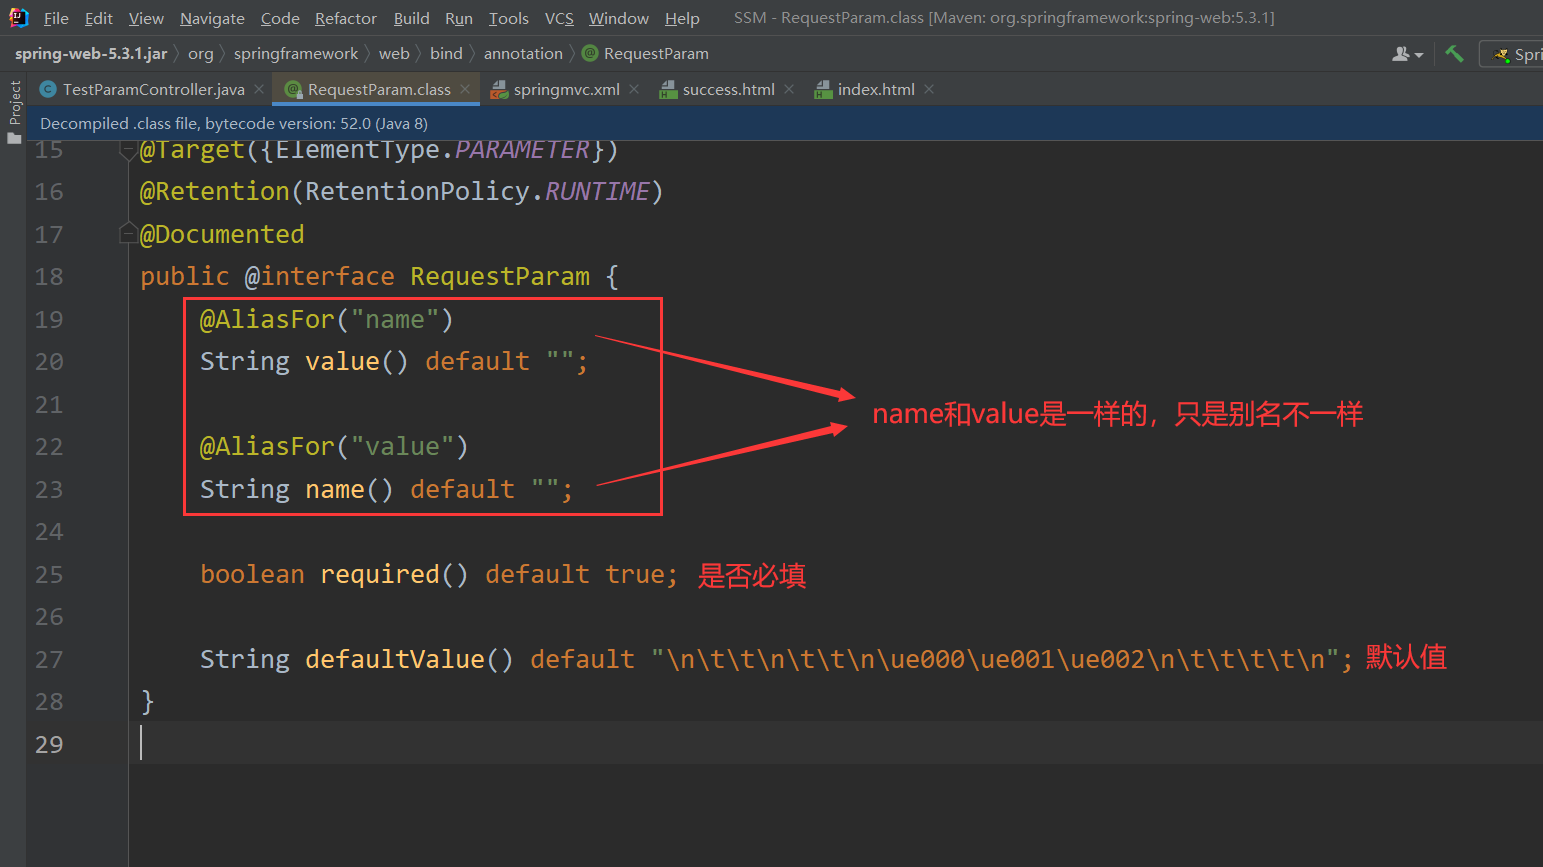The width and height of the screenshot is (1543, 867).
Task: Open the Tools menu
Action: (x=508, y=18)
